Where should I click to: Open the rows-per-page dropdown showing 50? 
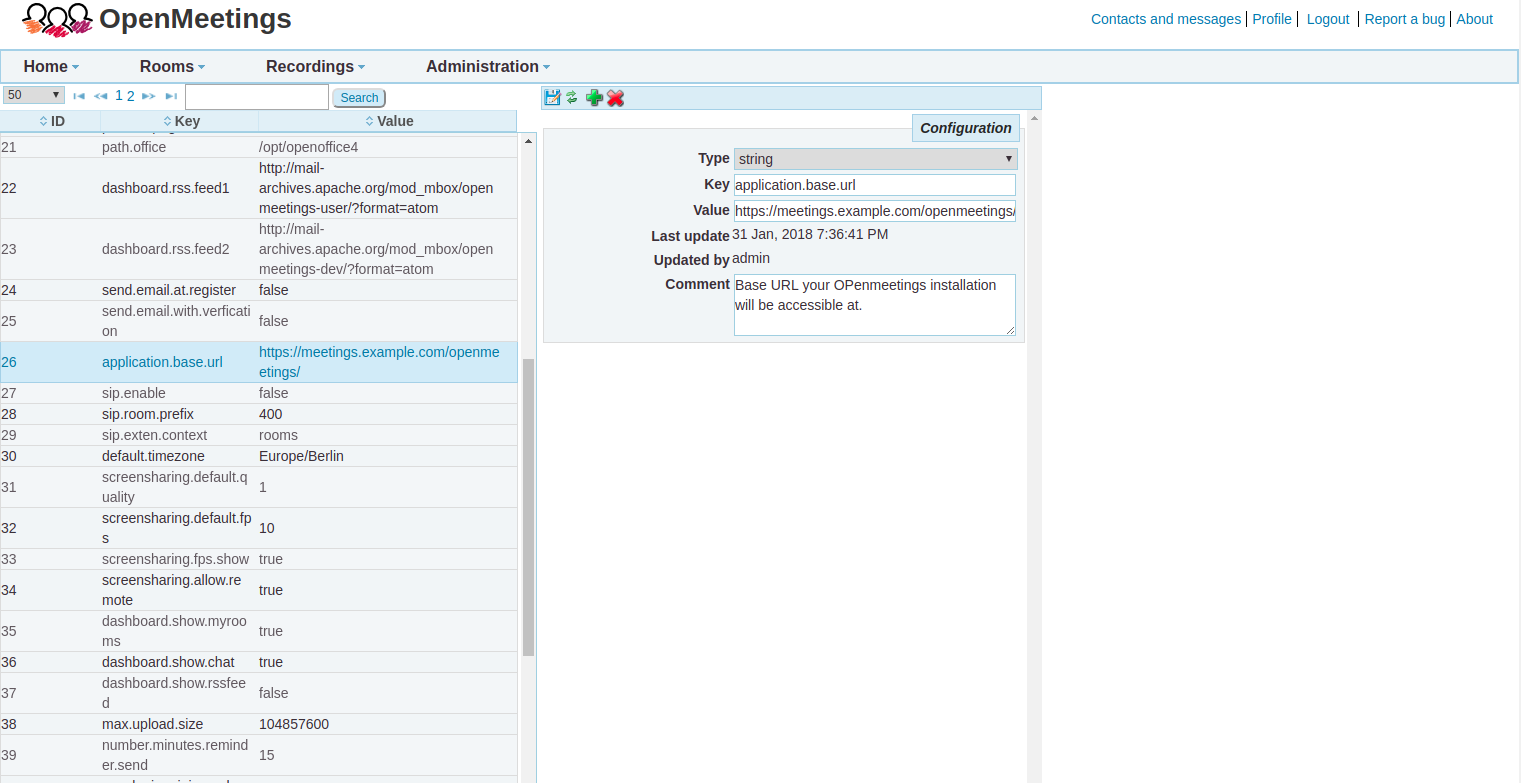(x=34, y=95)
